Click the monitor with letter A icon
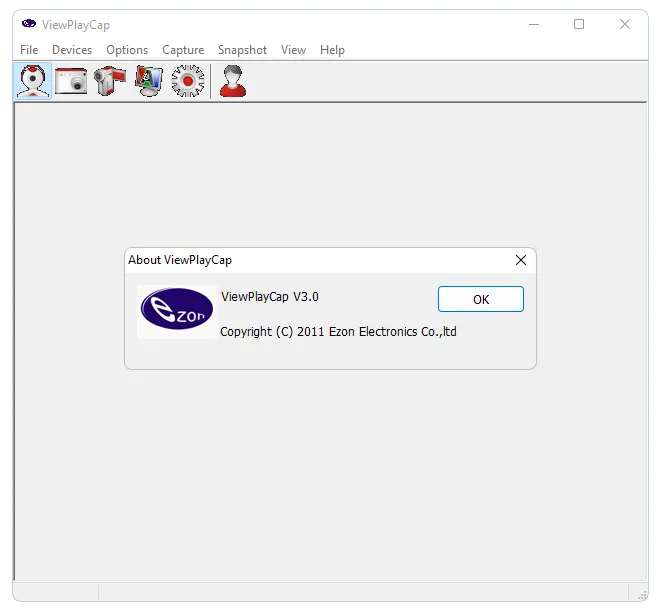This screenshot has width=659, height=608. click(x=148, y=81)
